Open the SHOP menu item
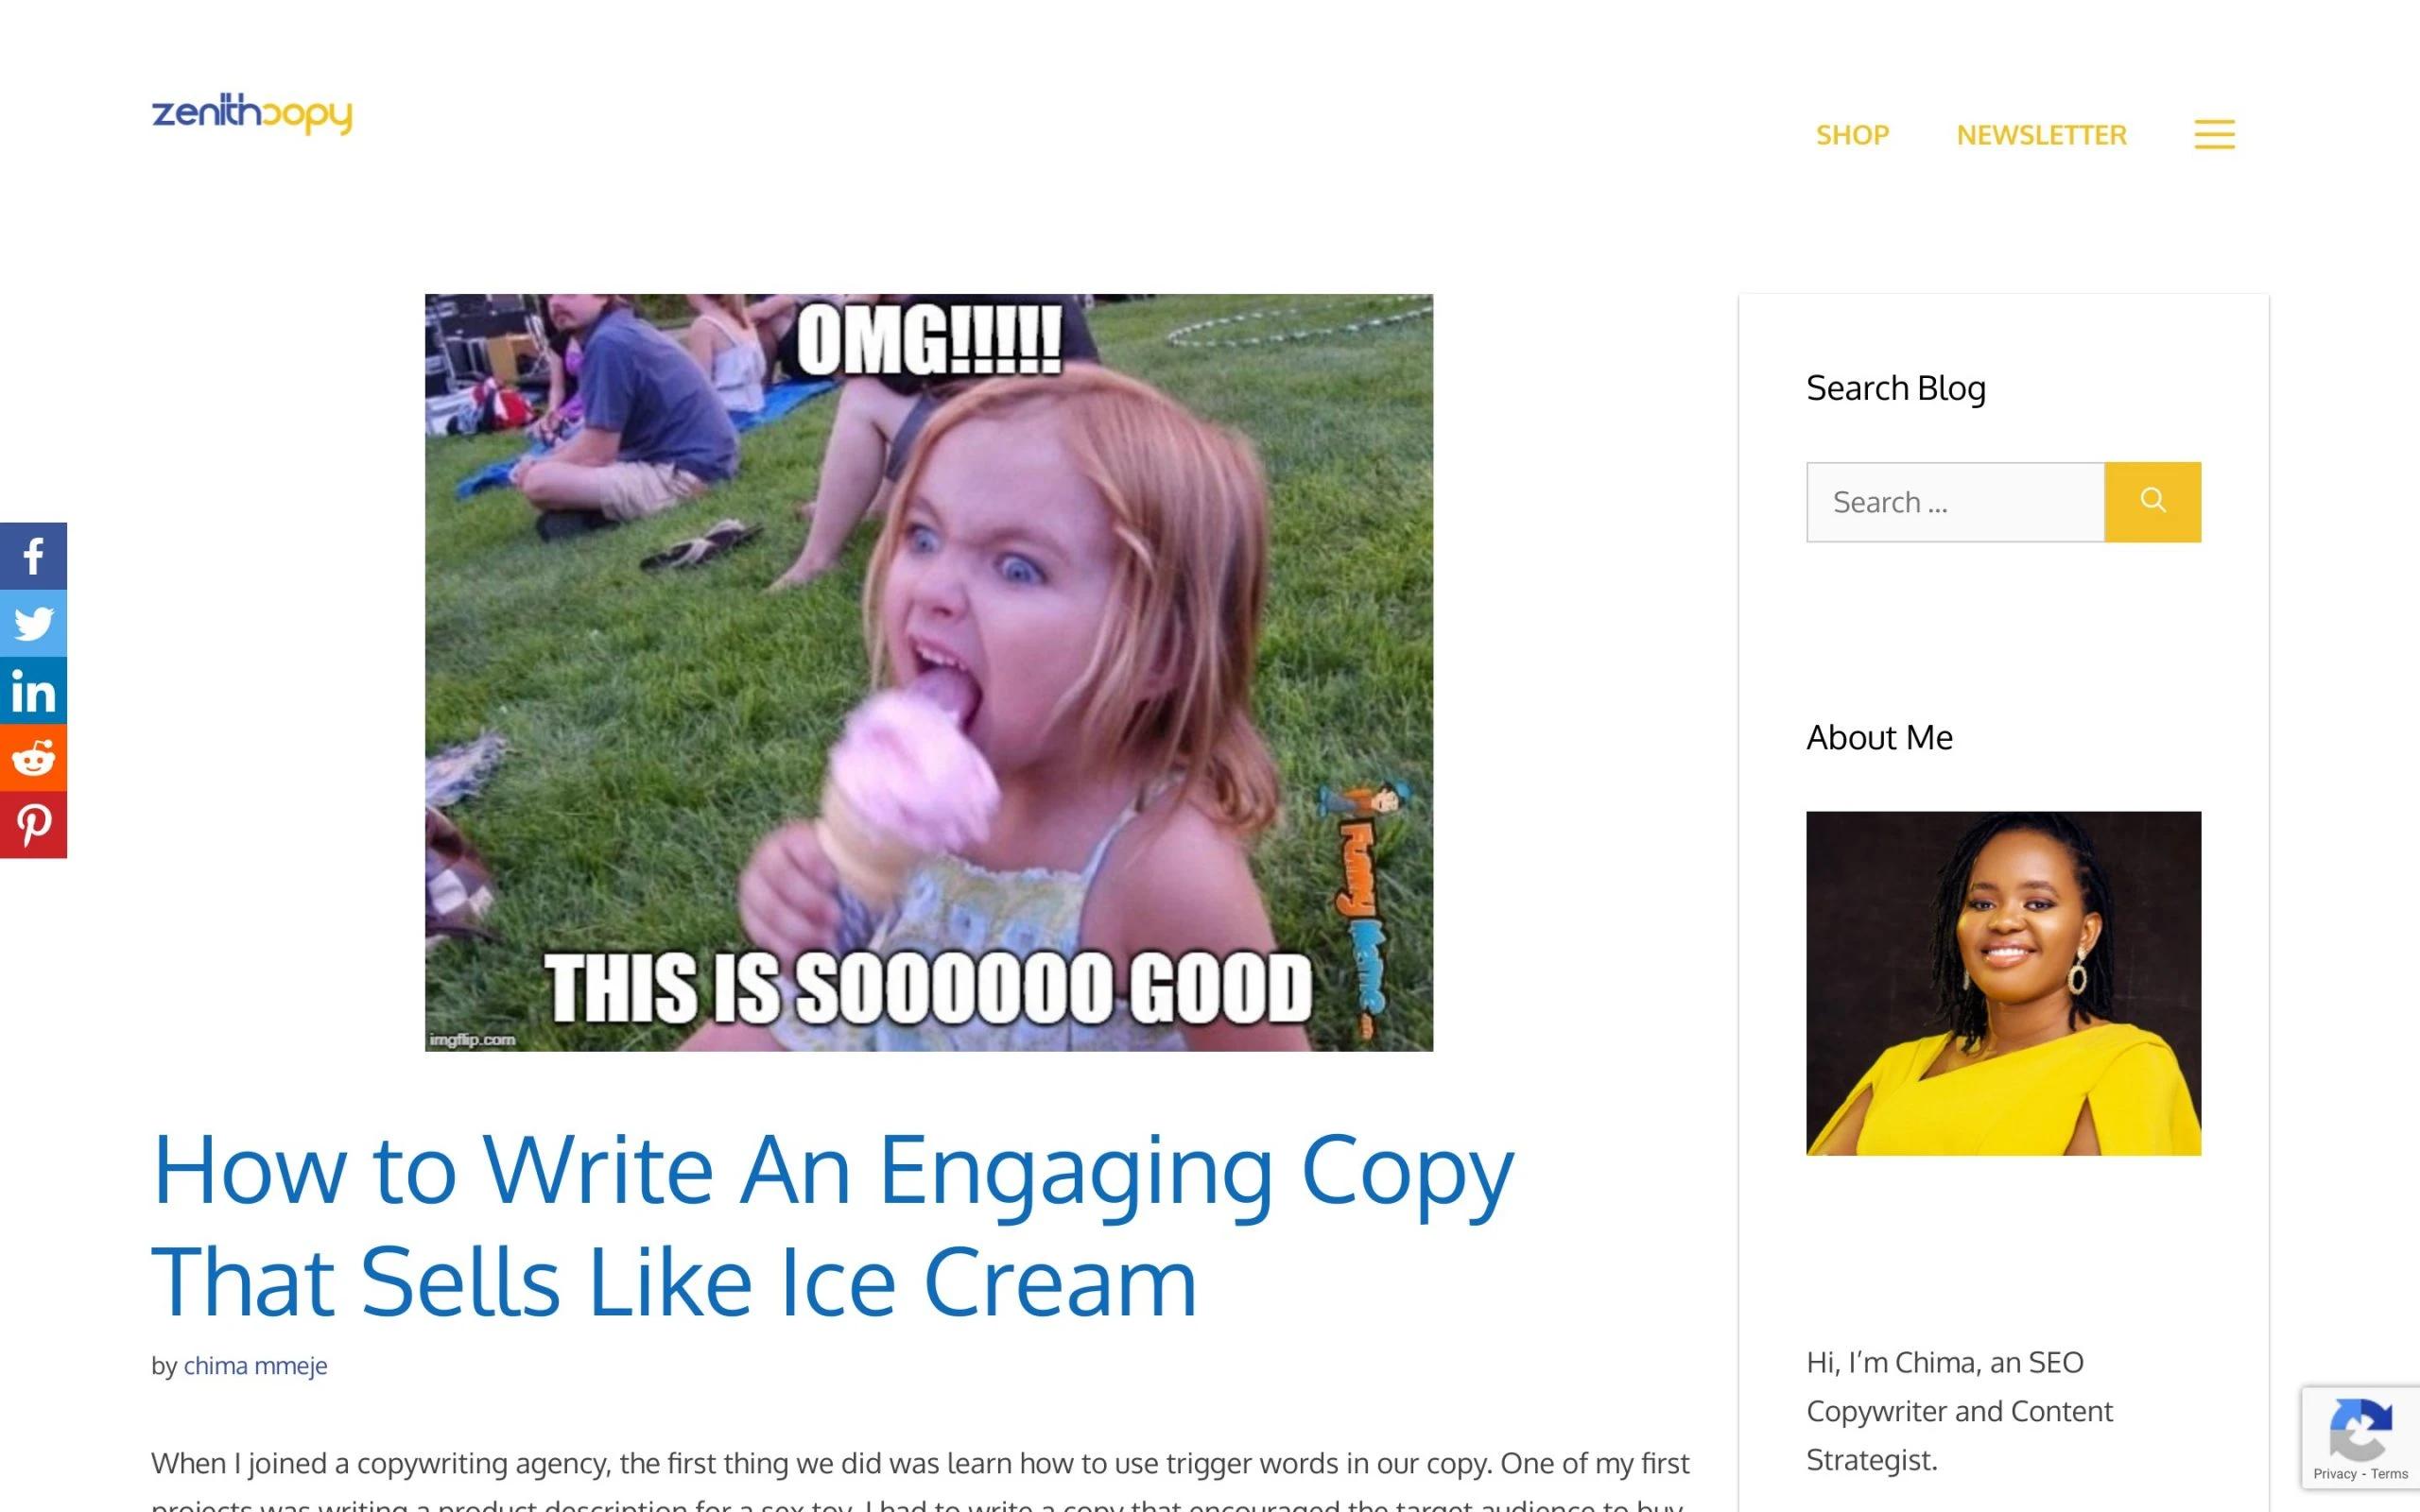Viewport: 2420px width, 1512px height. pos(1852,135)
